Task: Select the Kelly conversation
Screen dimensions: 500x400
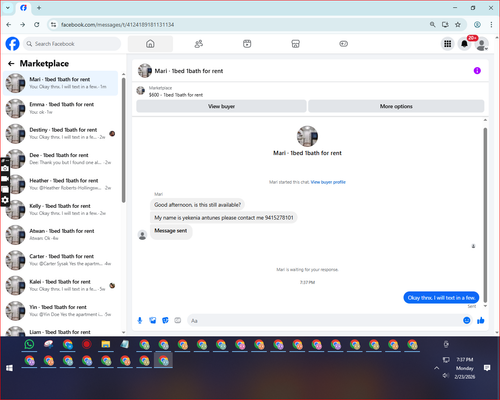Action: coord(61,210)
